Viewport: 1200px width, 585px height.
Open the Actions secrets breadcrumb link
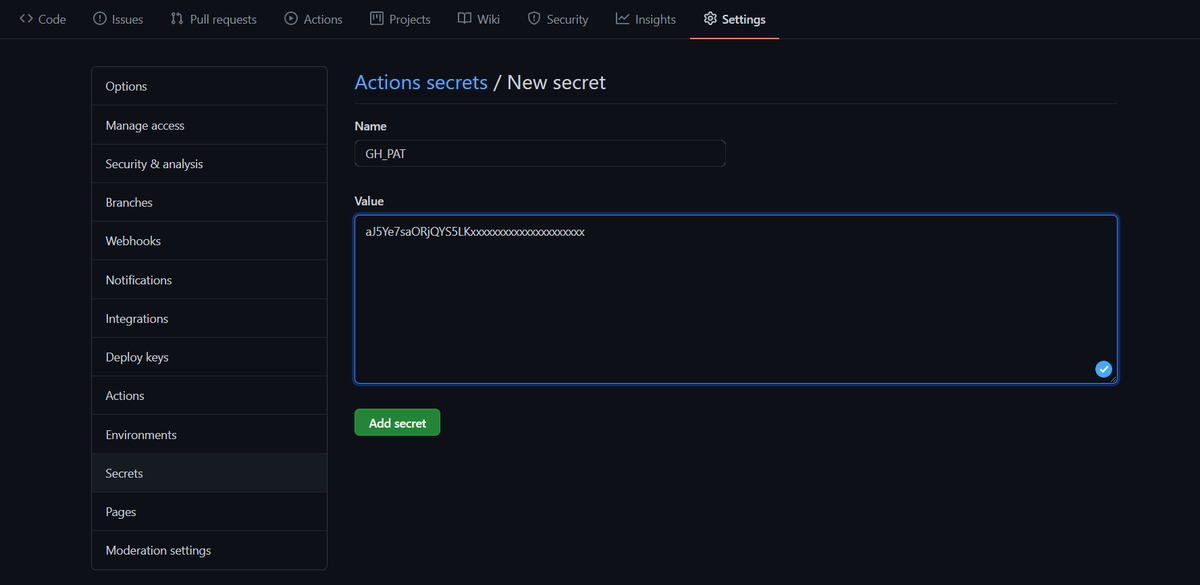coord(420,82)
